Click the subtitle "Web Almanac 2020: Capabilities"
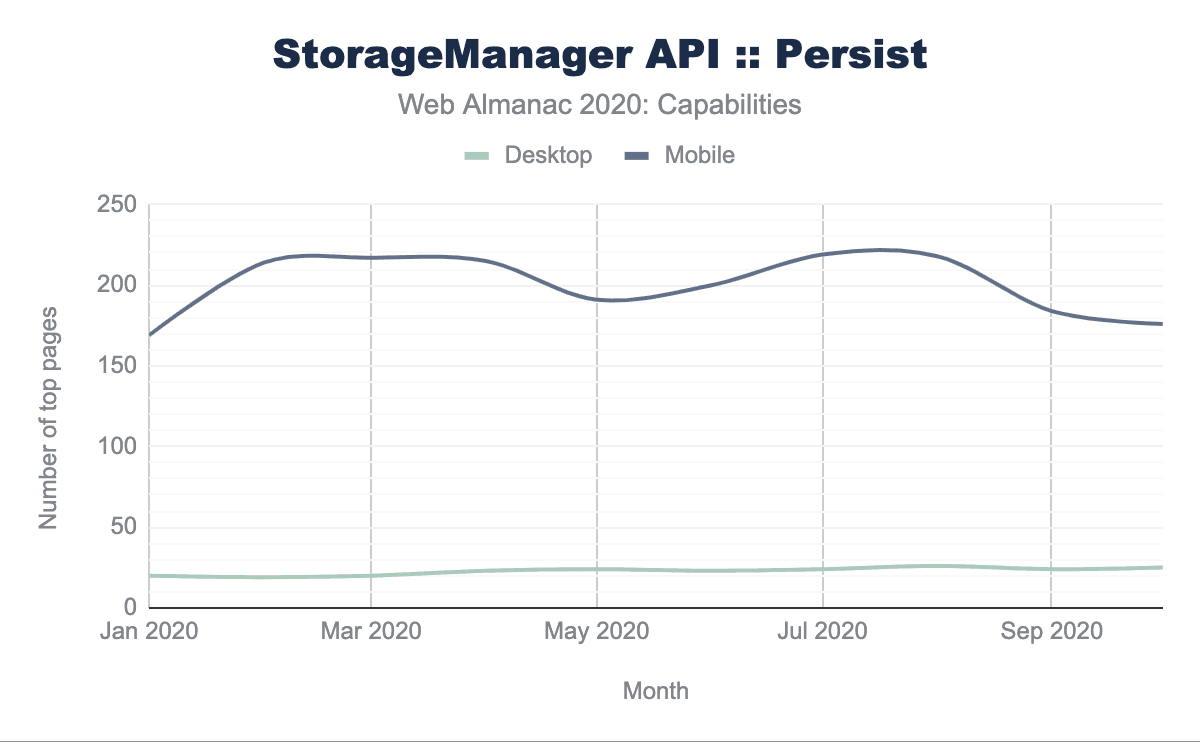The image size is (1200, 742). (x=600, y=105)
